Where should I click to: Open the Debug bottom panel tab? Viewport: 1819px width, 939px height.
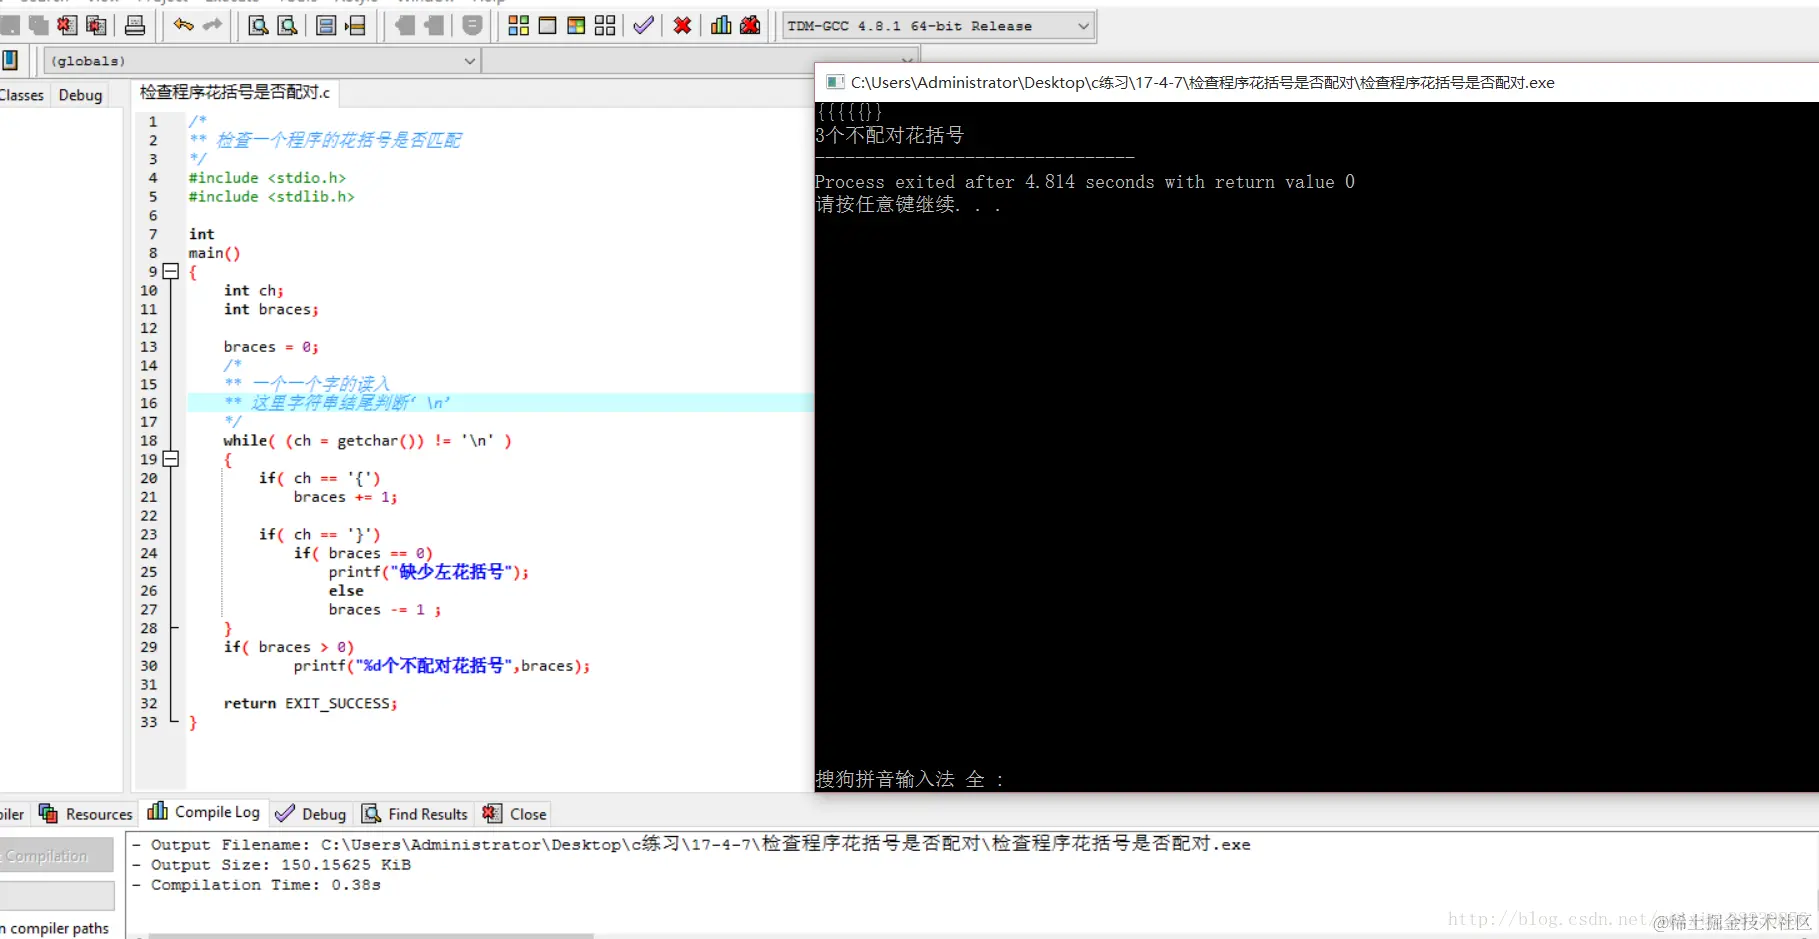(310, 814)
